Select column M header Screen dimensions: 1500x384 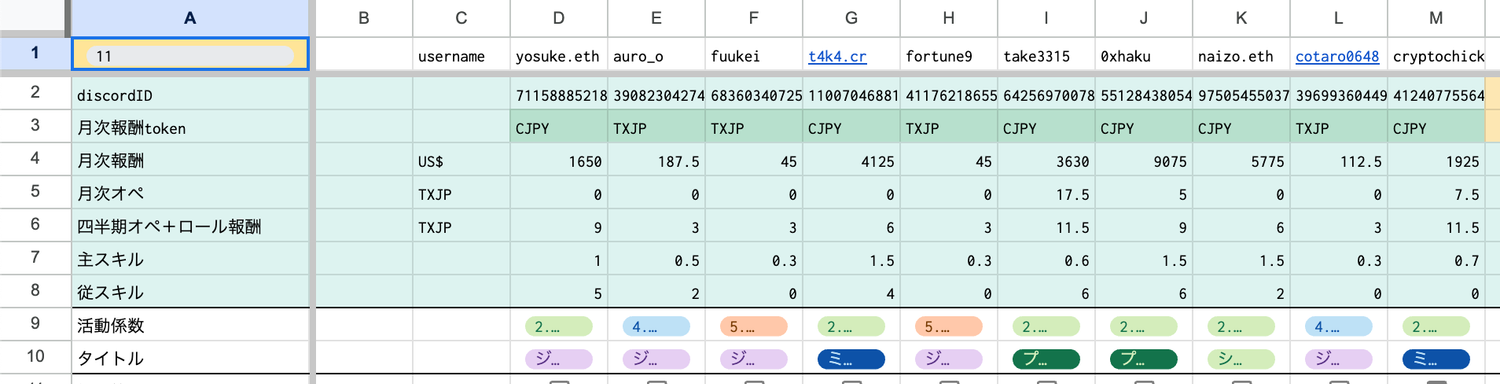pyautogui.click(x=1436, y=18)
